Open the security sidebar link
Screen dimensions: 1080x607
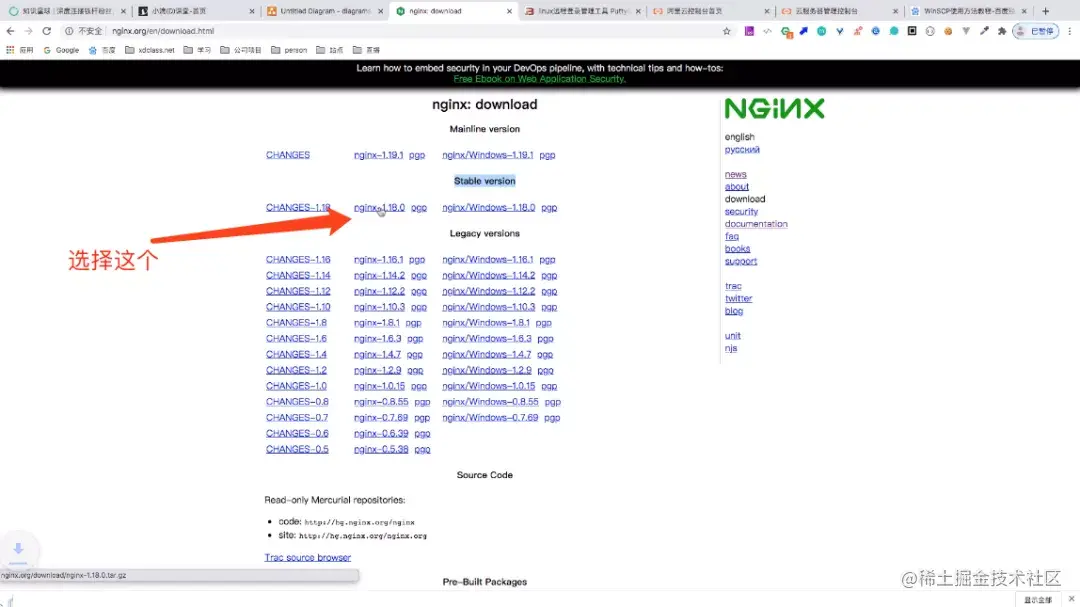[x=741, y=212]
